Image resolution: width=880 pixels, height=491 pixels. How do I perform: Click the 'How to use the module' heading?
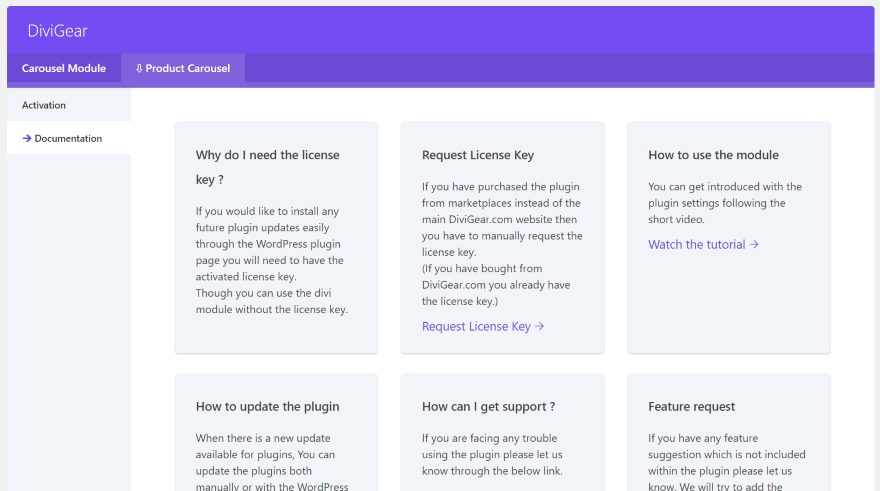pos(713,155)
